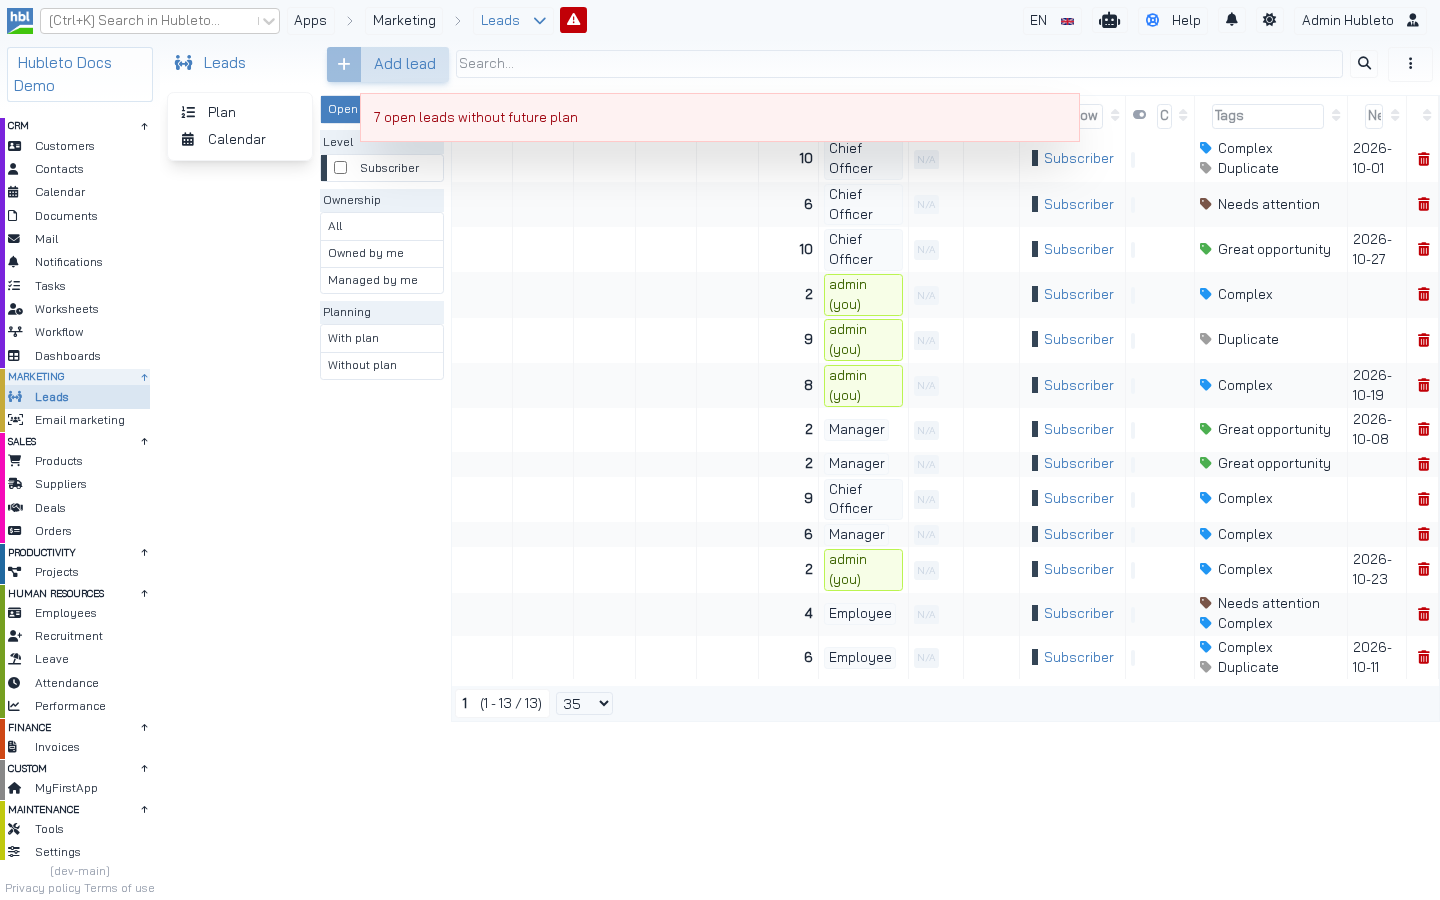
Task: Tick the Subscriber level checkbox
Action: [341, 168]
